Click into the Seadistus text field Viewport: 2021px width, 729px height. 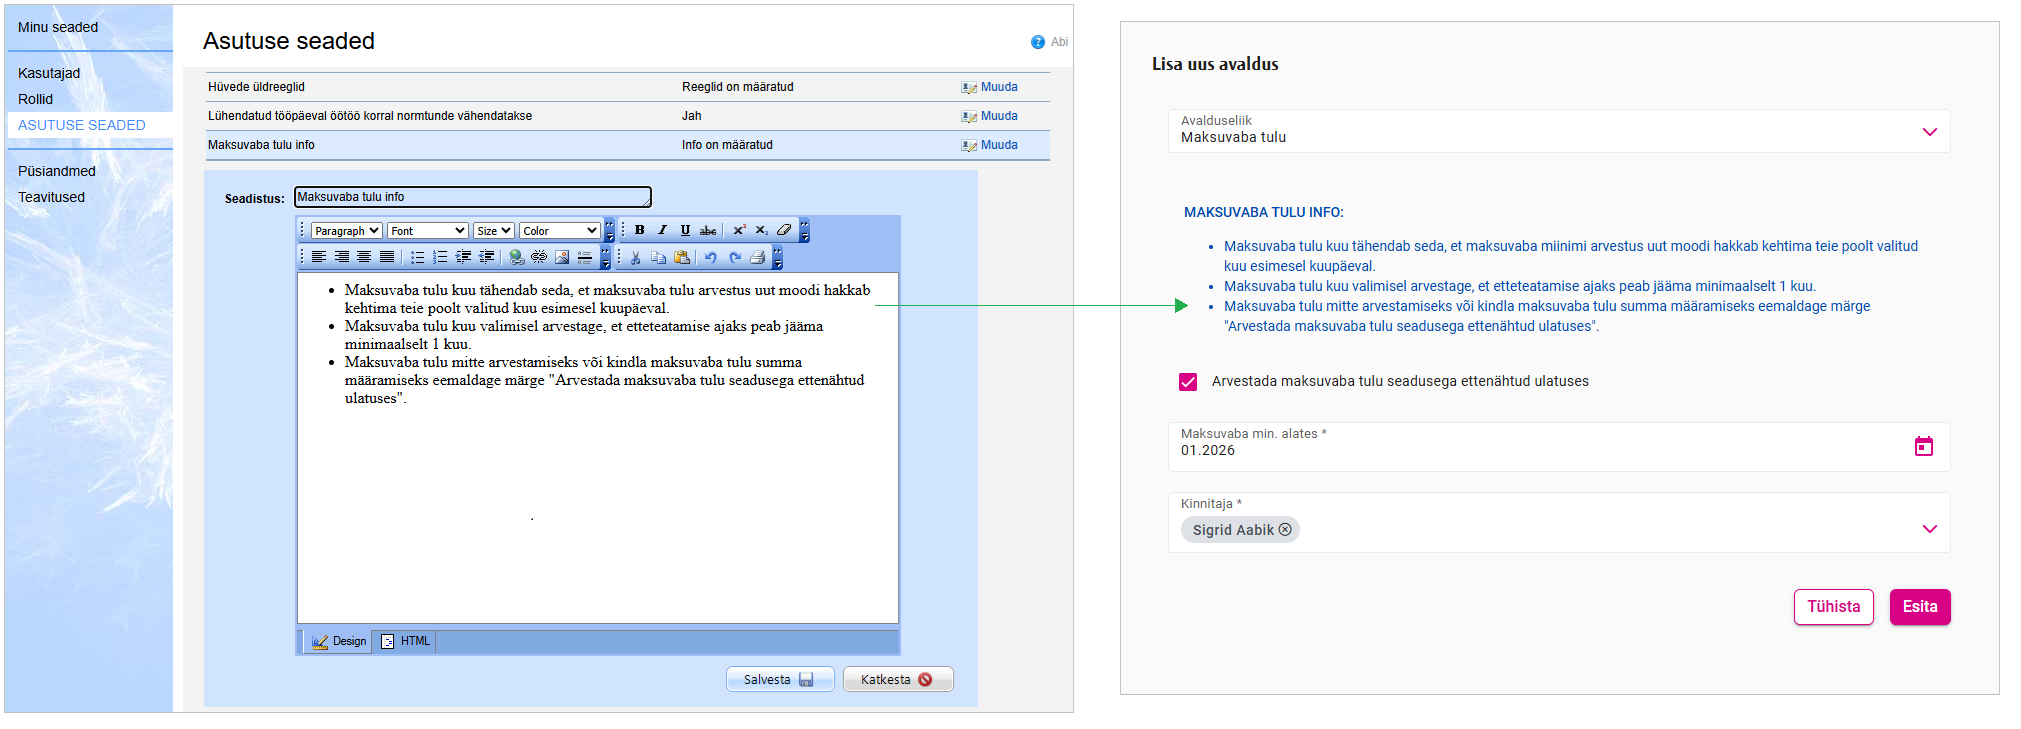click(x=472, y=197)
